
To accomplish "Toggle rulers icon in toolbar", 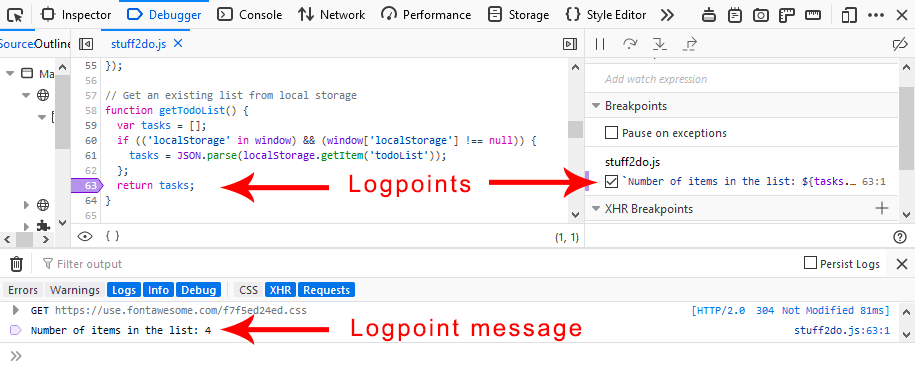I will 787,15.
